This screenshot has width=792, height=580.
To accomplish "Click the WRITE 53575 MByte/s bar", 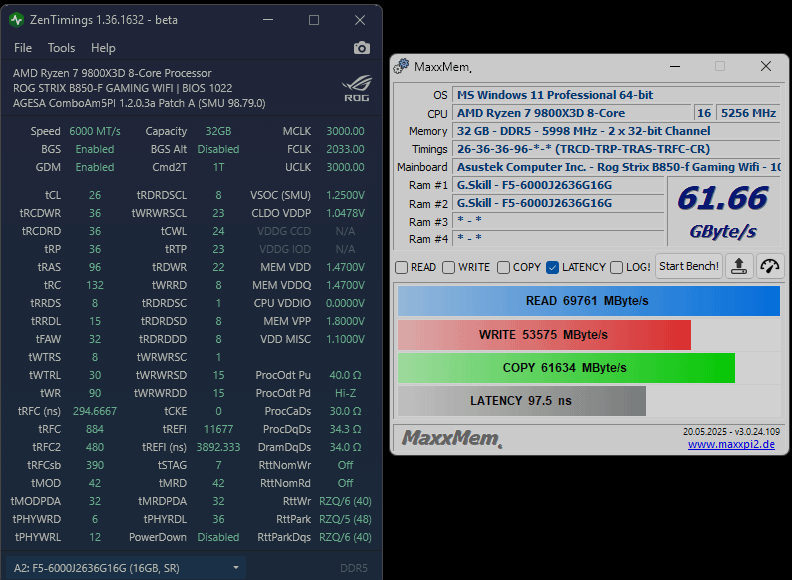I will tap(544, 335).
